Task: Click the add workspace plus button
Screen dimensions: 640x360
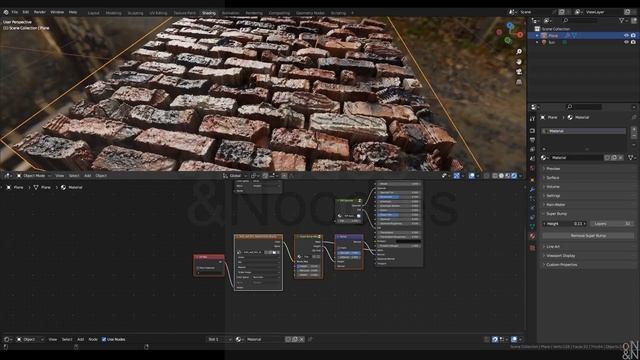Action: point(353,13)
